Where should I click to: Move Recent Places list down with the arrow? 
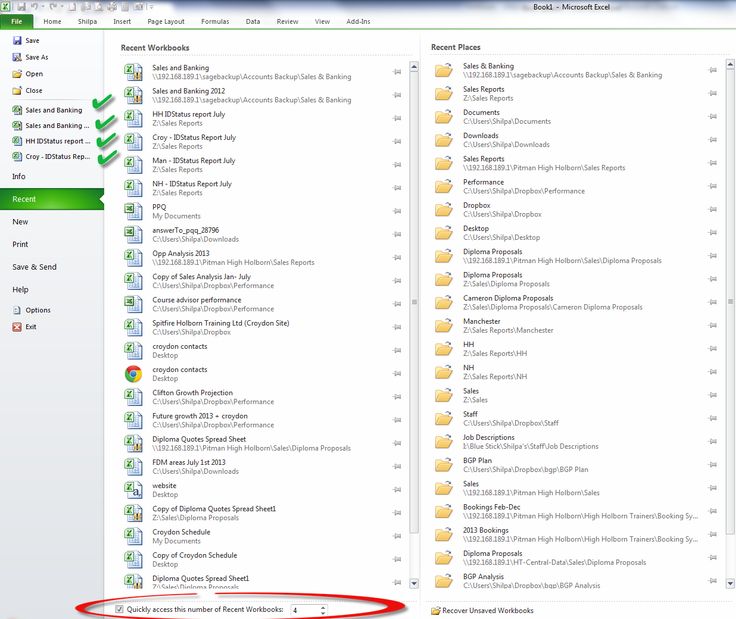(x=730, y=584)
